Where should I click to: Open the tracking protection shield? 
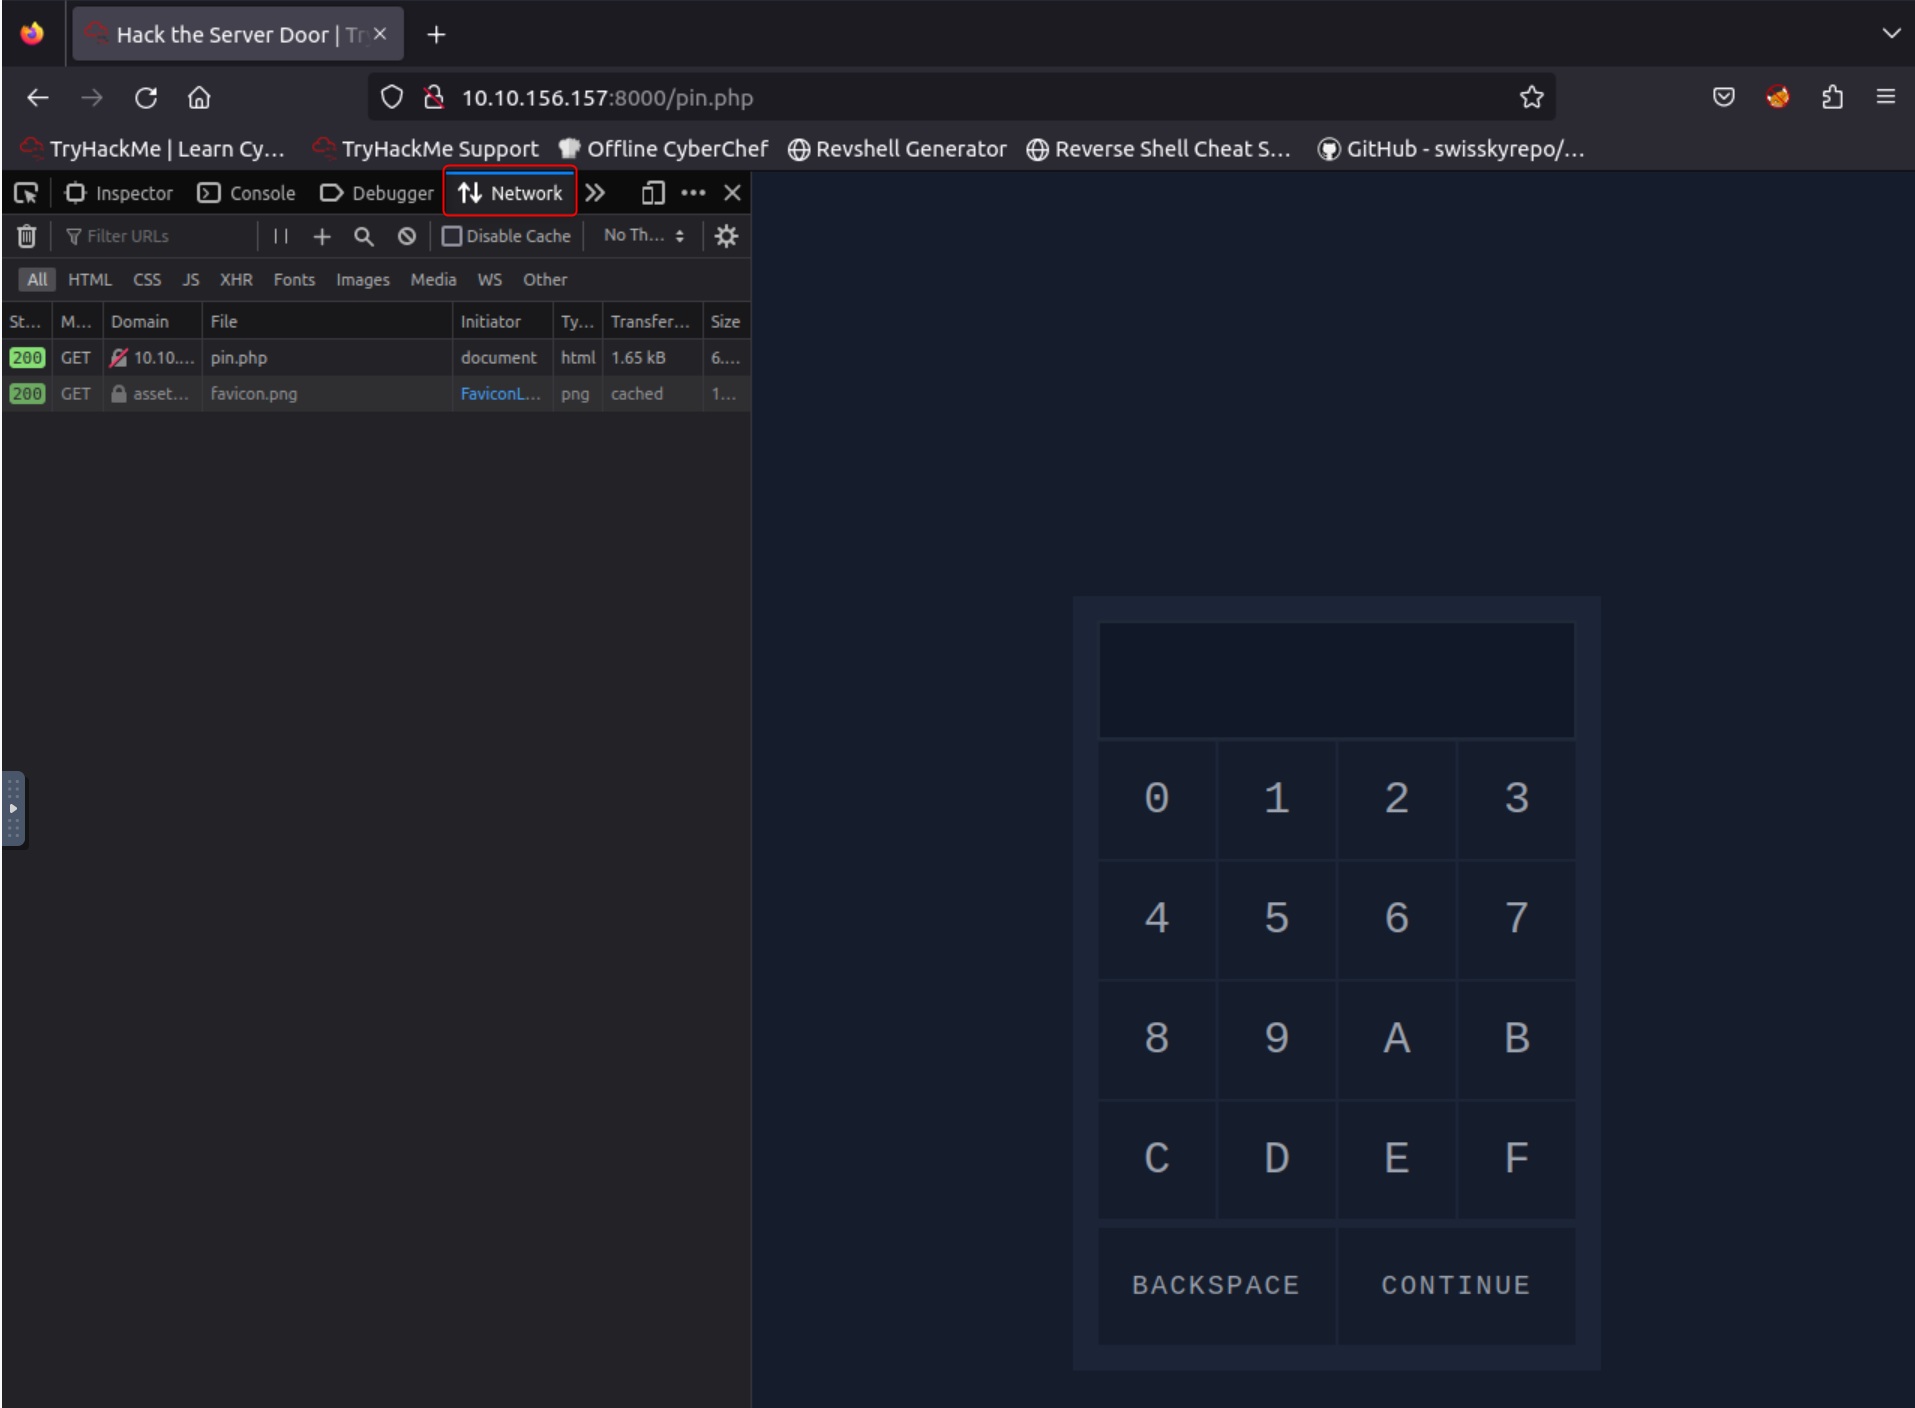(x=392, y=97)
